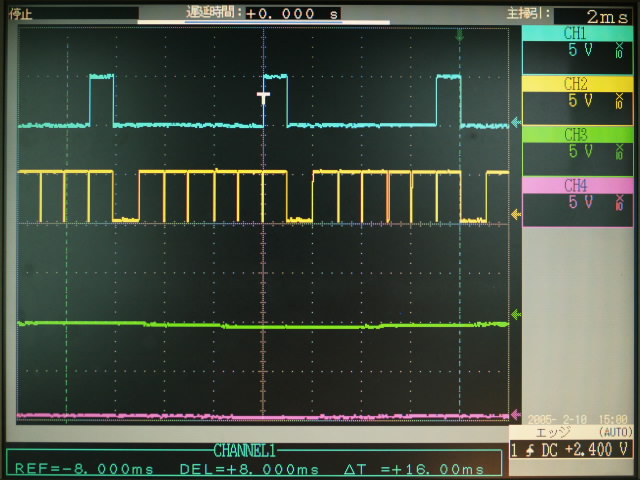Click the CH1 x10 probe indicator
This screenshot has height=480, width=640.
[x=619, y=54]
